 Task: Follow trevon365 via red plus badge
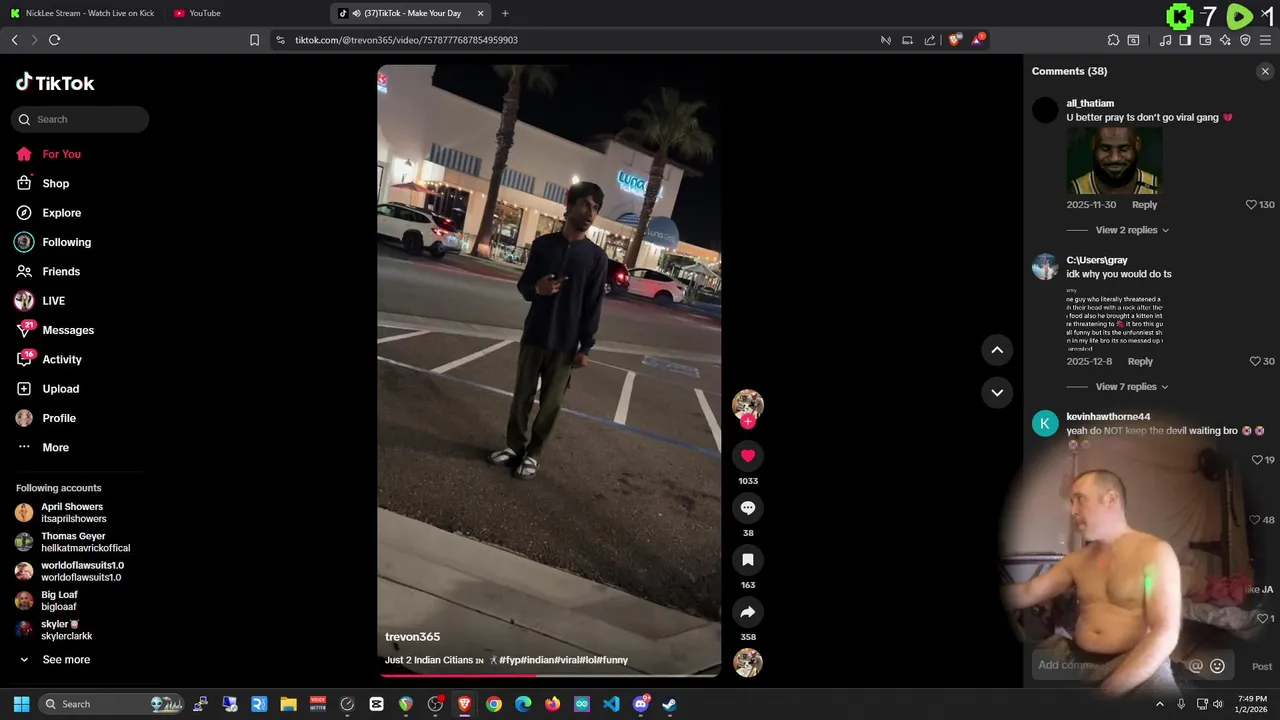(x=748, y=422)
